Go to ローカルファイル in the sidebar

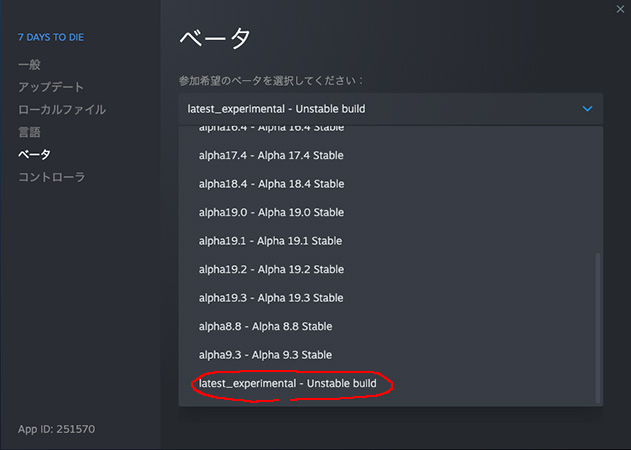(61, 109)
